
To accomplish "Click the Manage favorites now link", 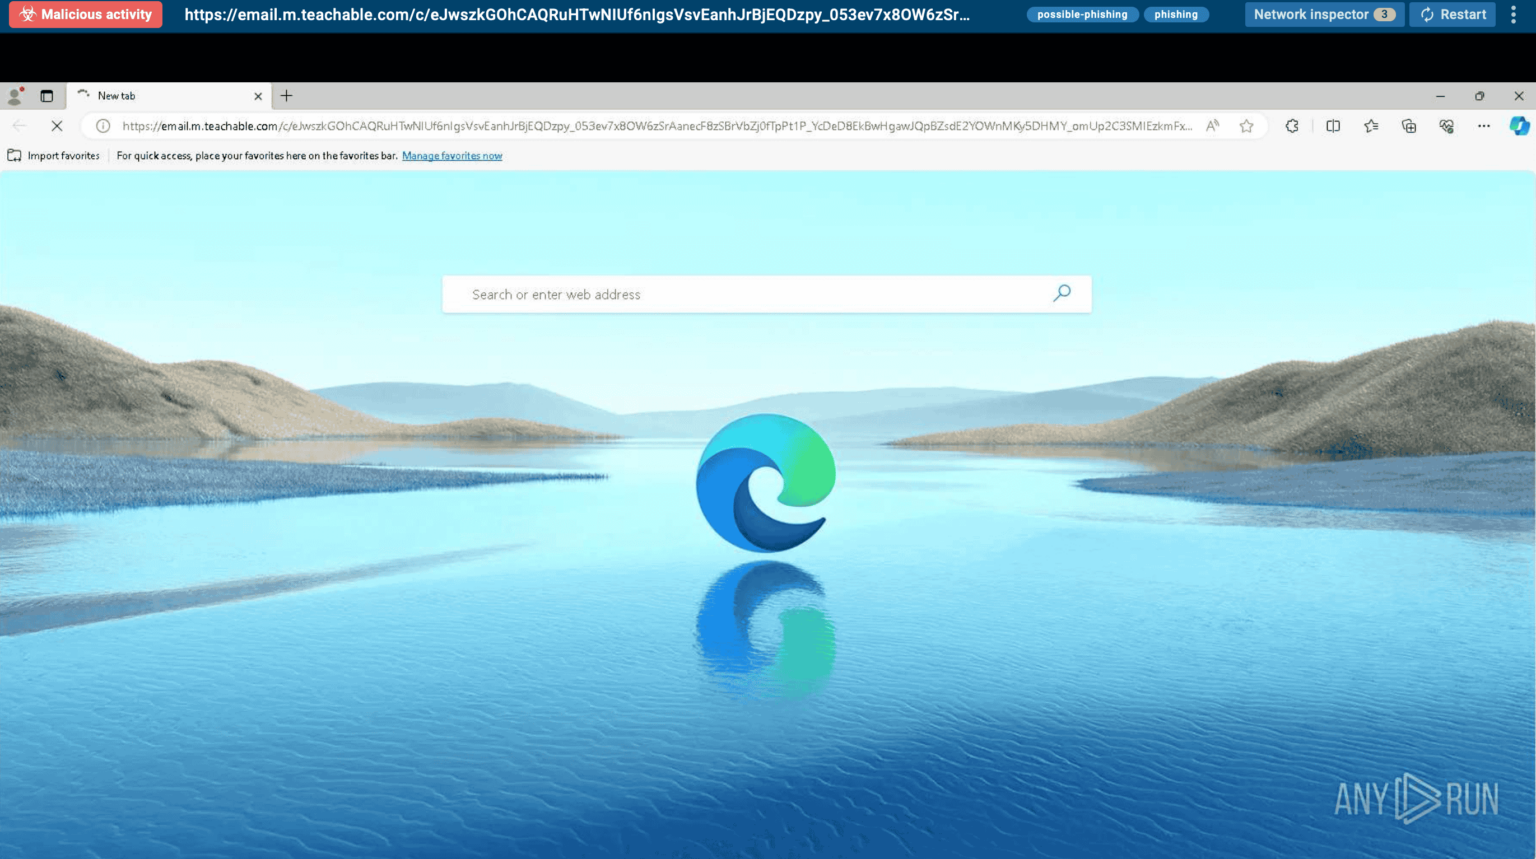I will (452, 156).
